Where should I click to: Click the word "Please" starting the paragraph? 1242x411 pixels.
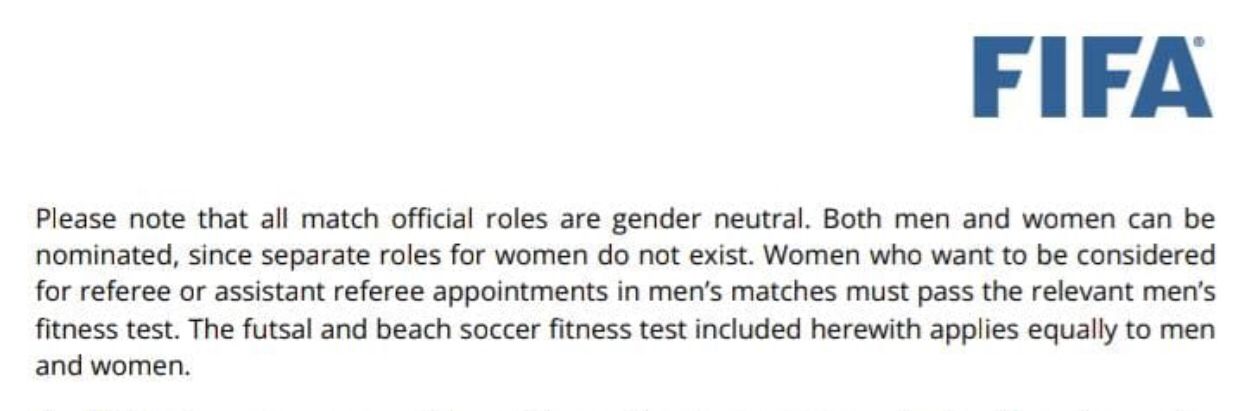click(x=70, y=218)
